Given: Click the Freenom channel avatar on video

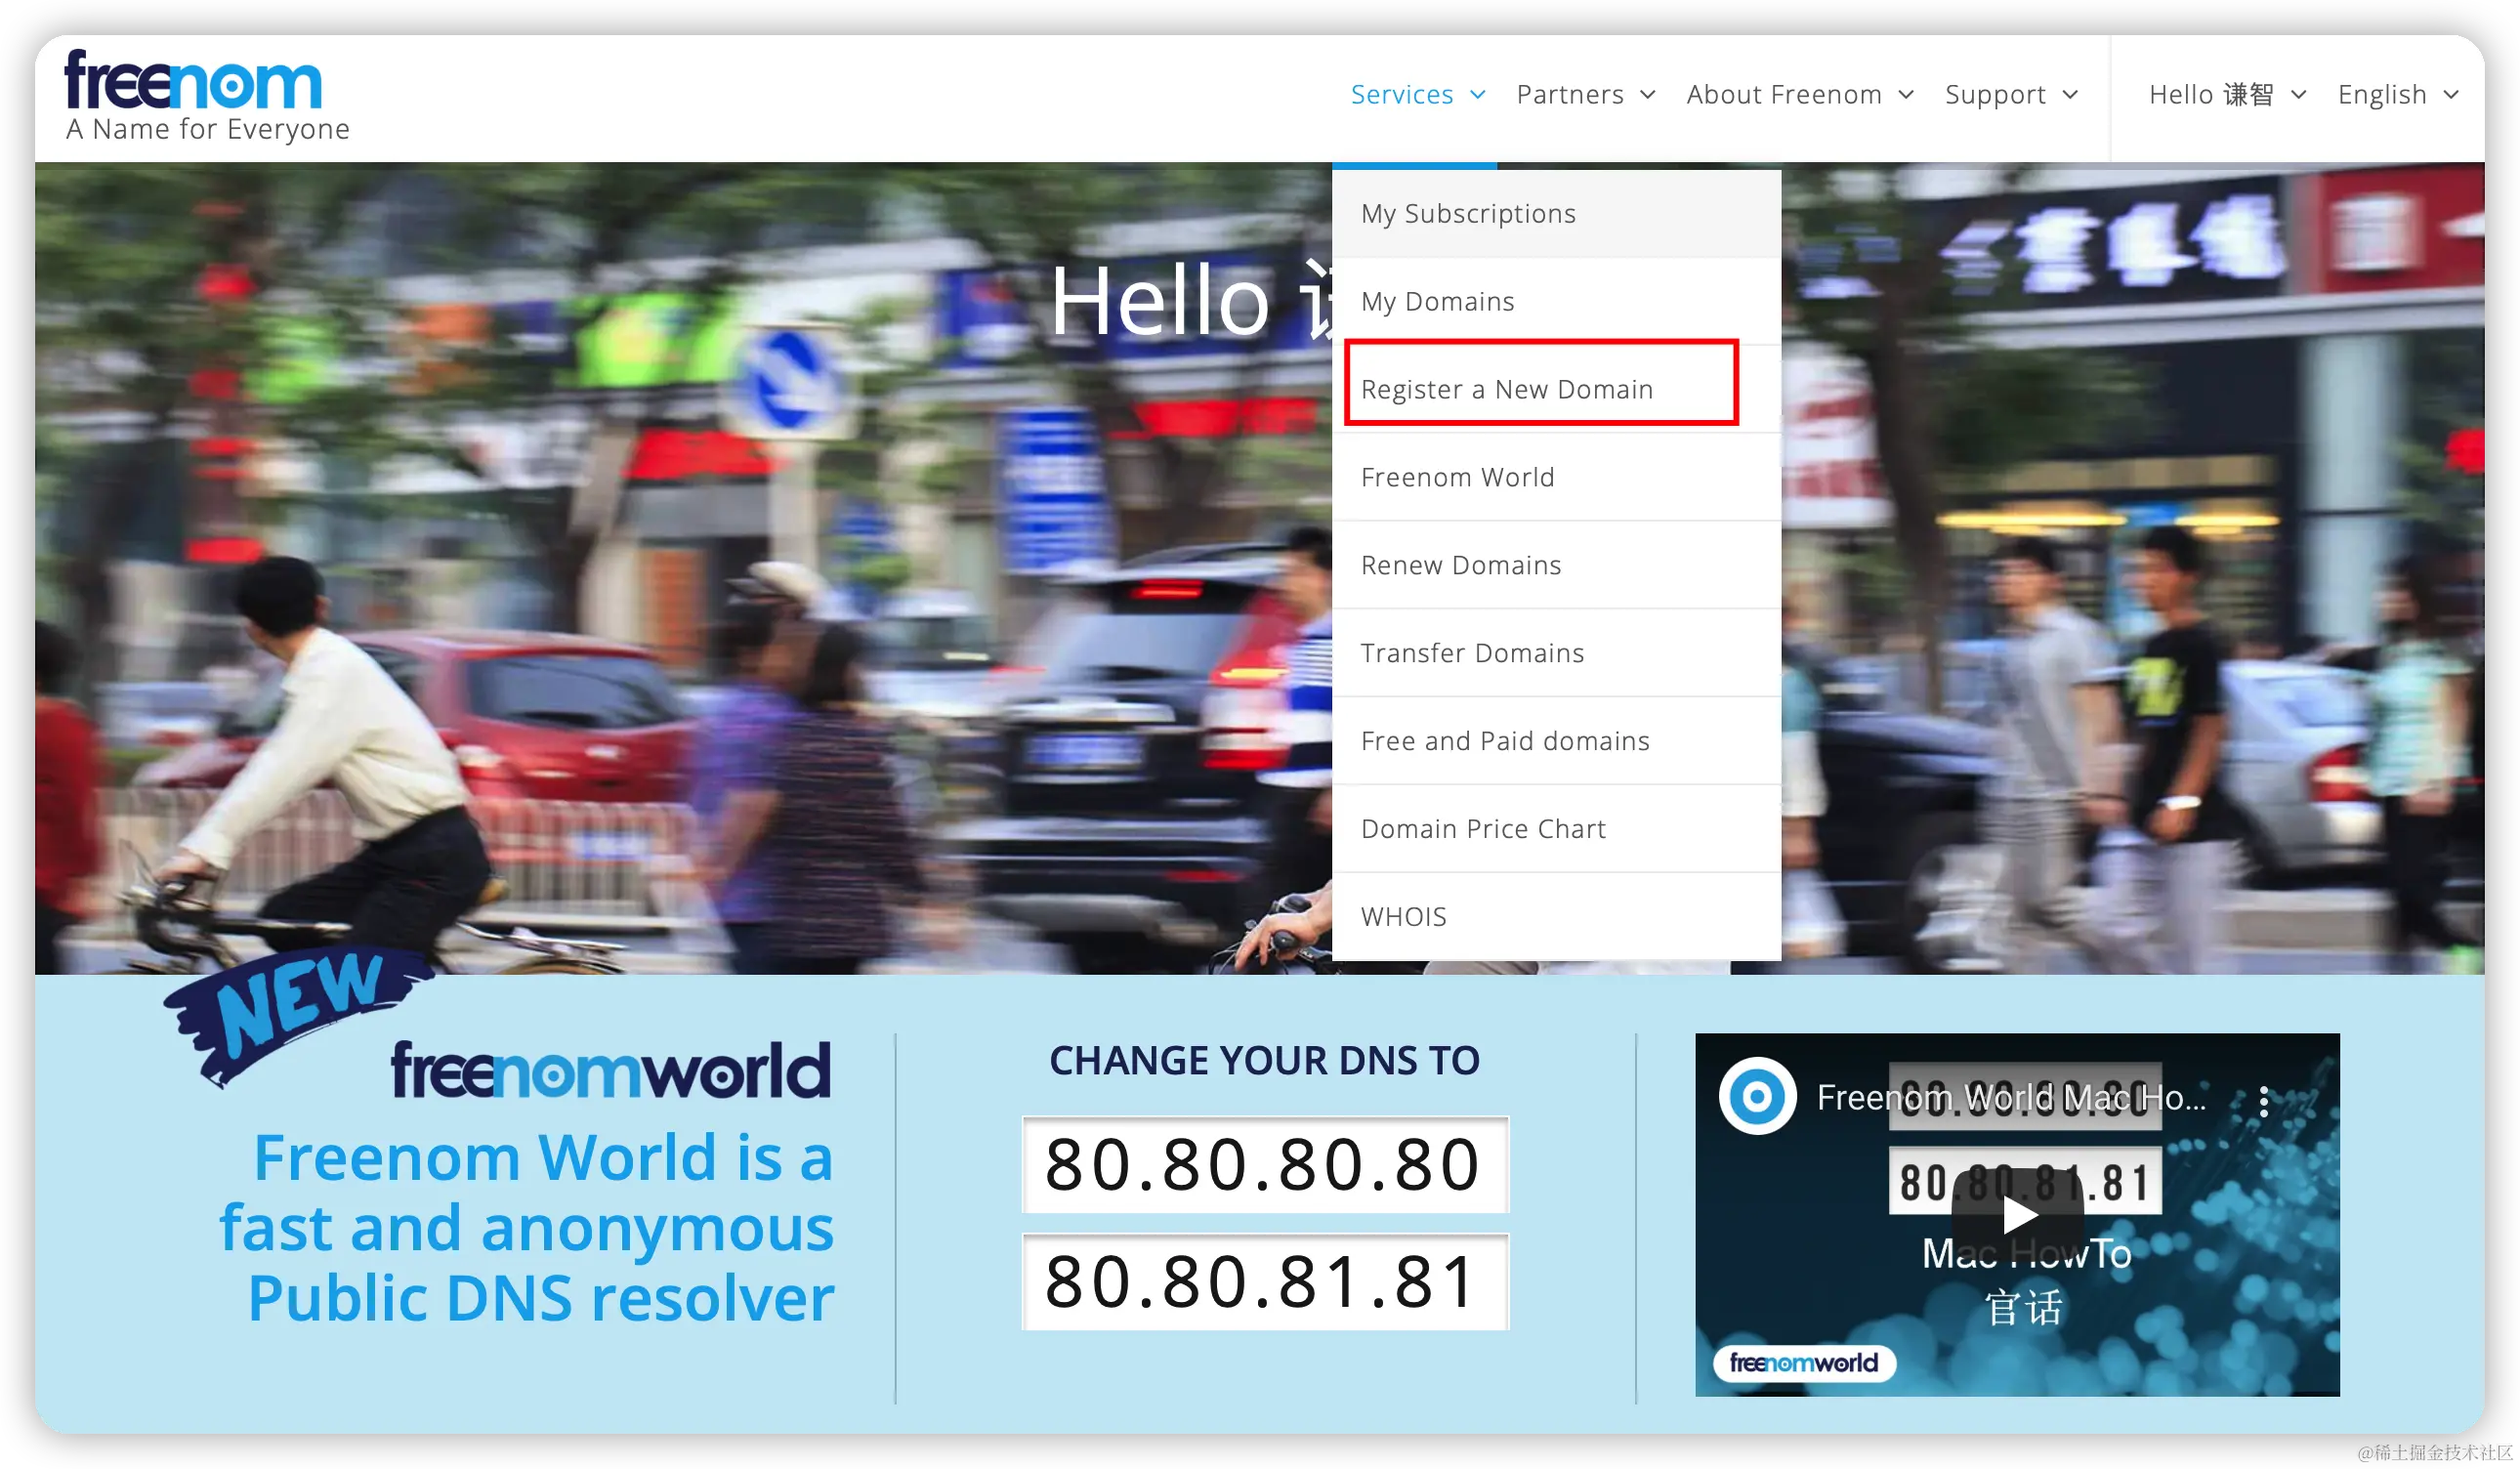Looking at the screenshot, I should coord(1757,1096).
